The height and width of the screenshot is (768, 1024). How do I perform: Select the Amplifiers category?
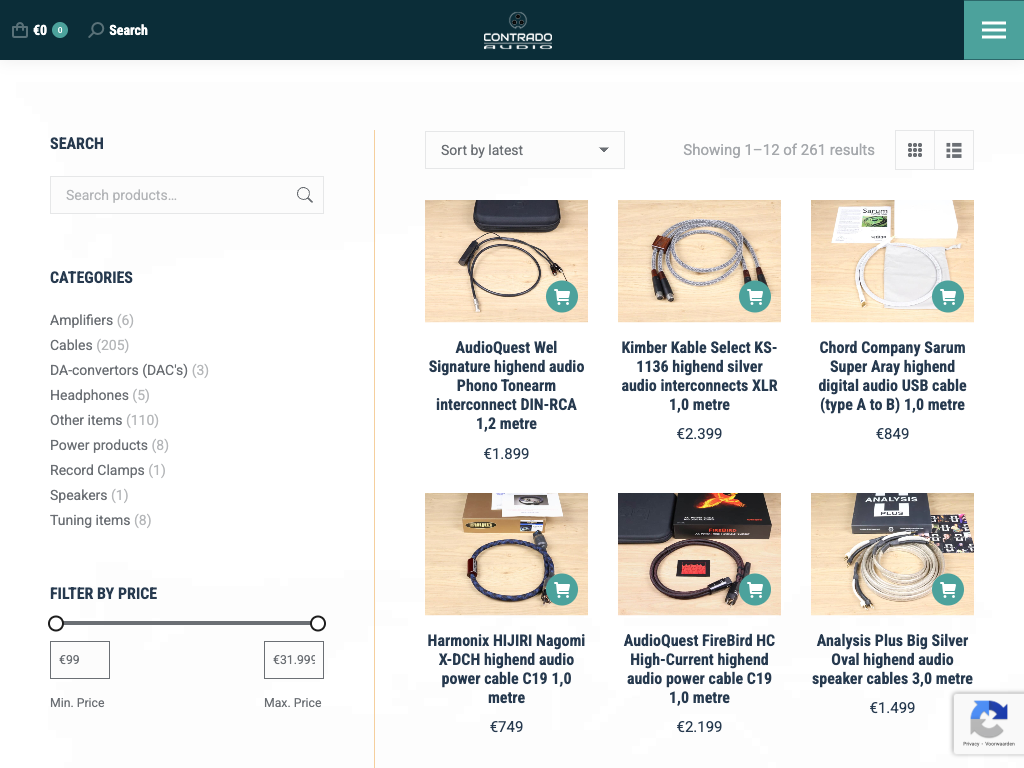(81, 320)
